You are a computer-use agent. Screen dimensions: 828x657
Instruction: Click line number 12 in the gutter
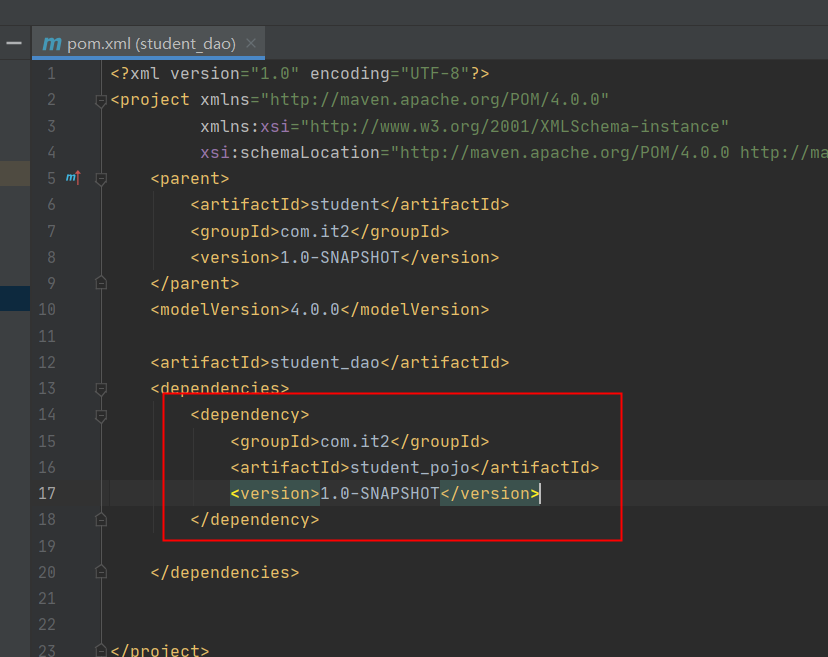[x=47, y=362]
